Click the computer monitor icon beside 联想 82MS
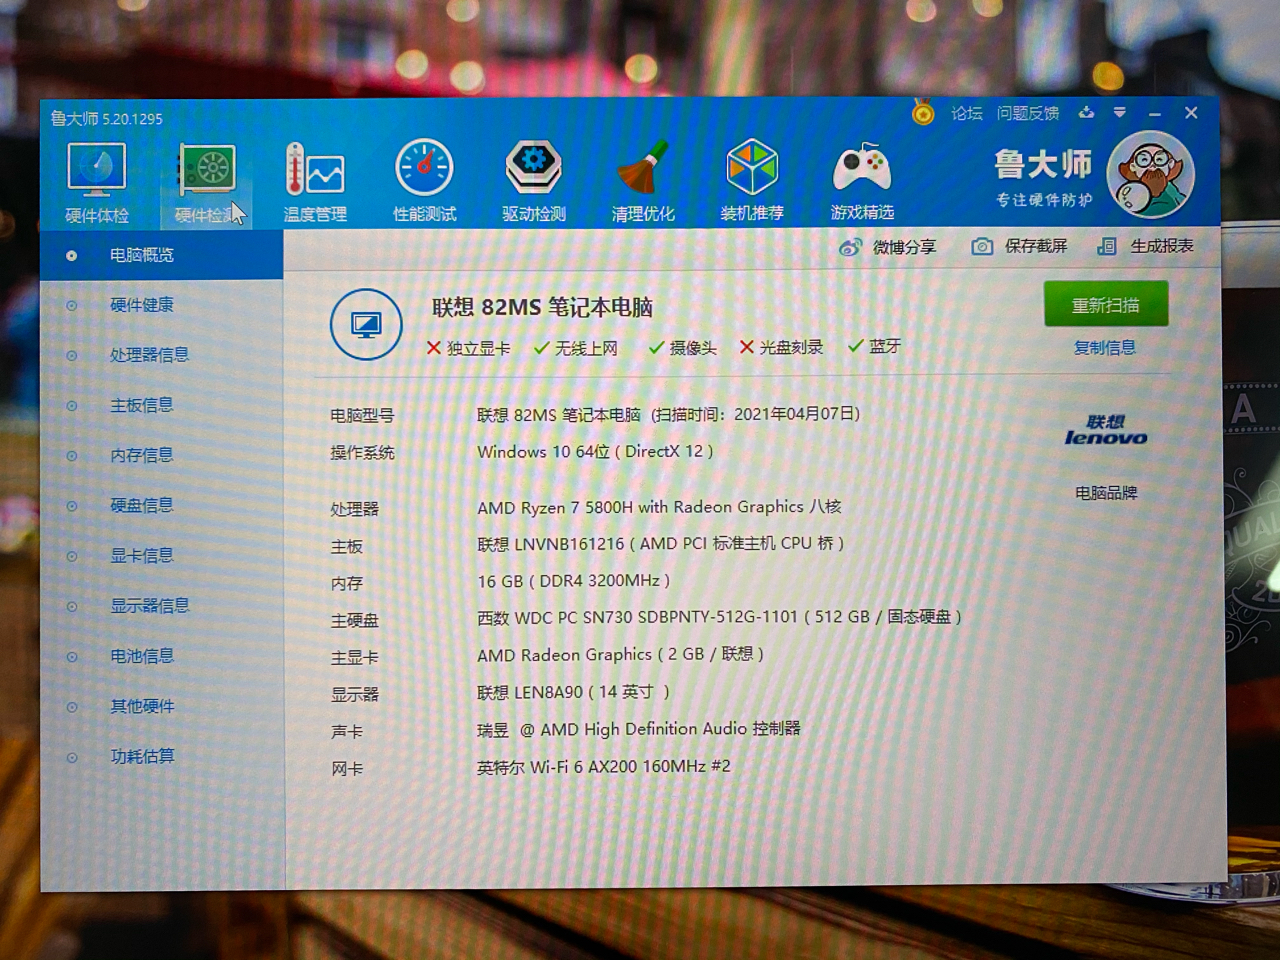This screenshot has height=960, width=1280. click(366, 325)
